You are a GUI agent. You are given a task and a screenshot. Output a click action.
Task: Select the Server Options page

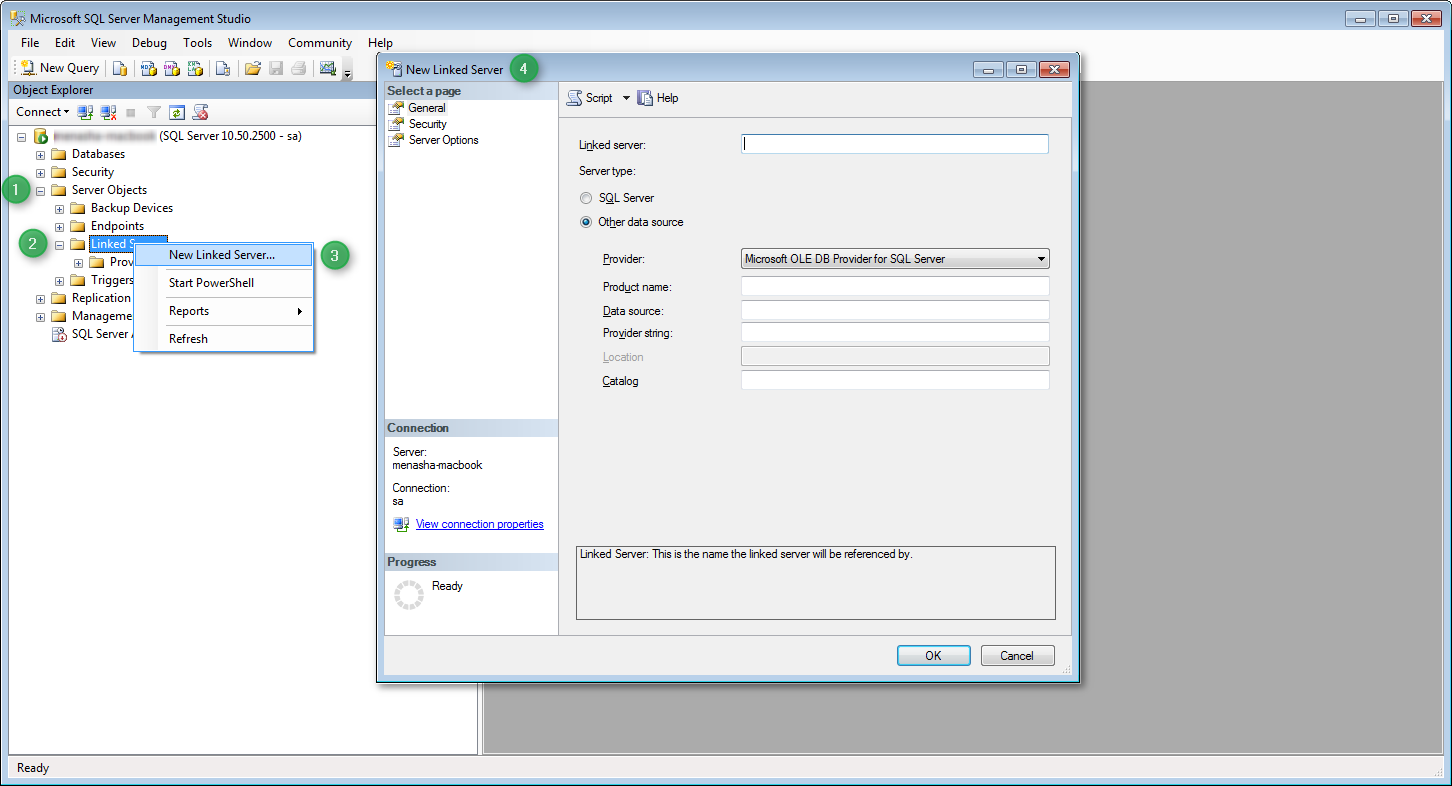pyautogui.click(x=443, y=140)
